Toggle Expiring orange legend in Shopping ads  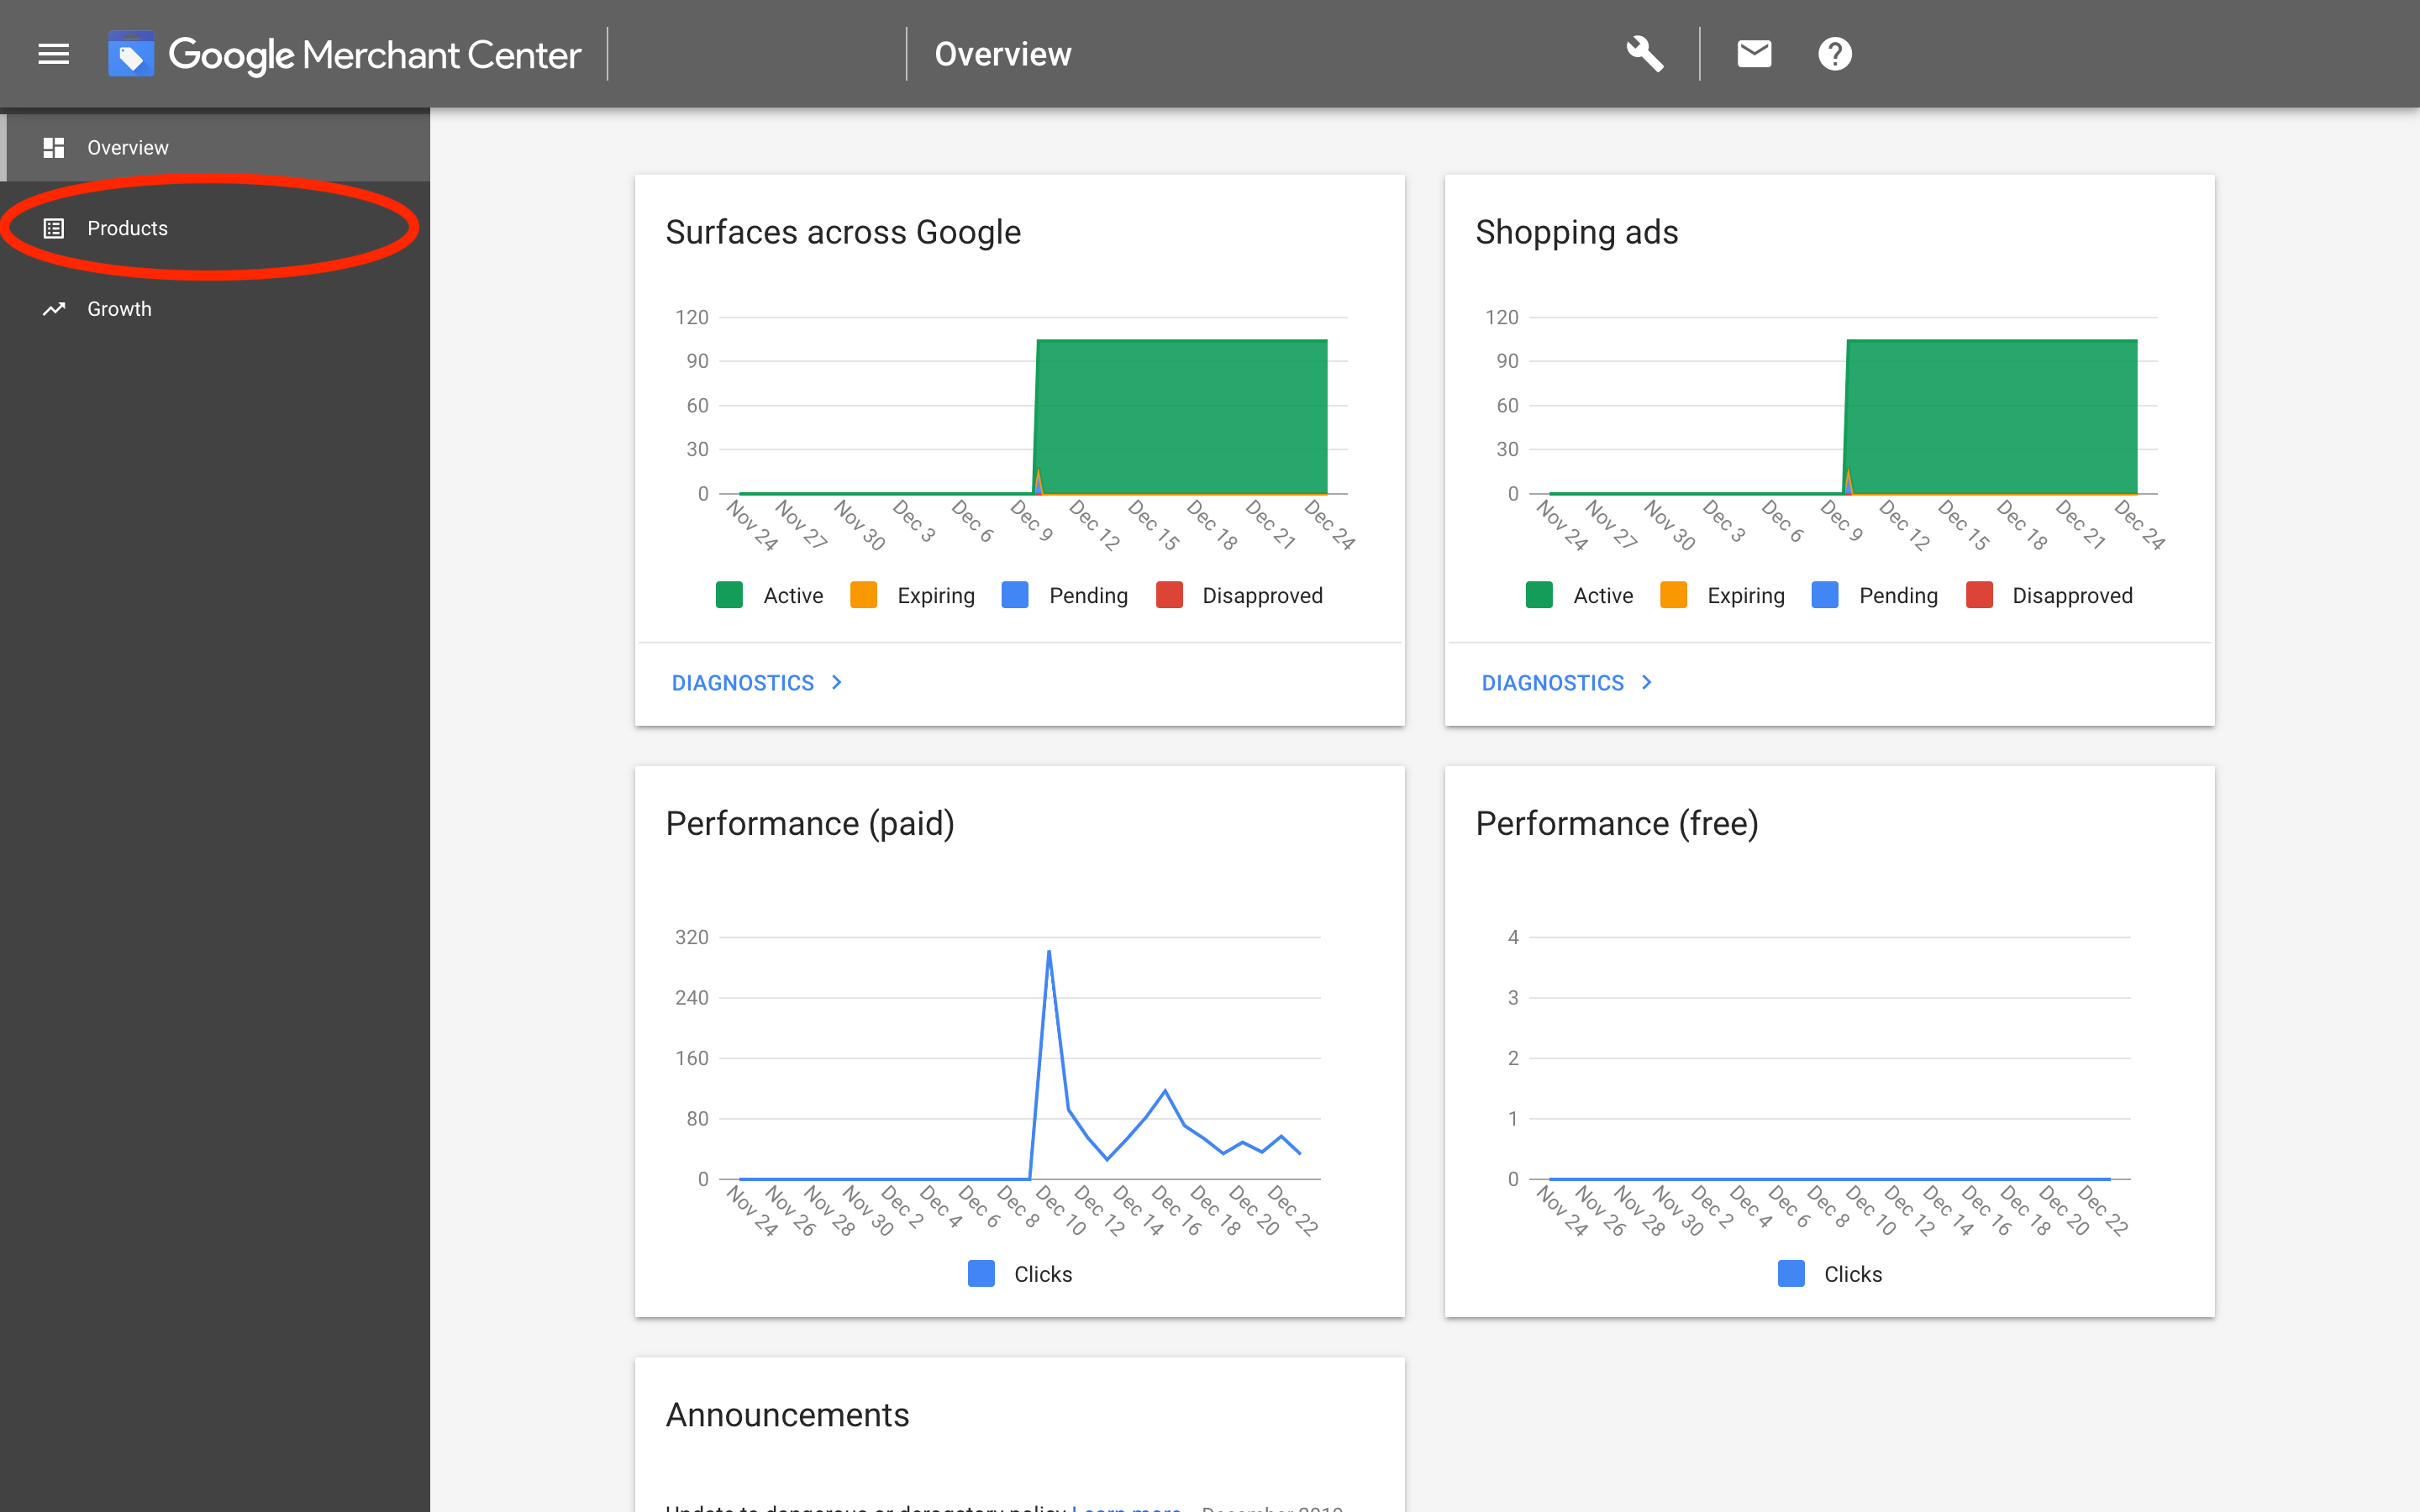(1673, 595)
